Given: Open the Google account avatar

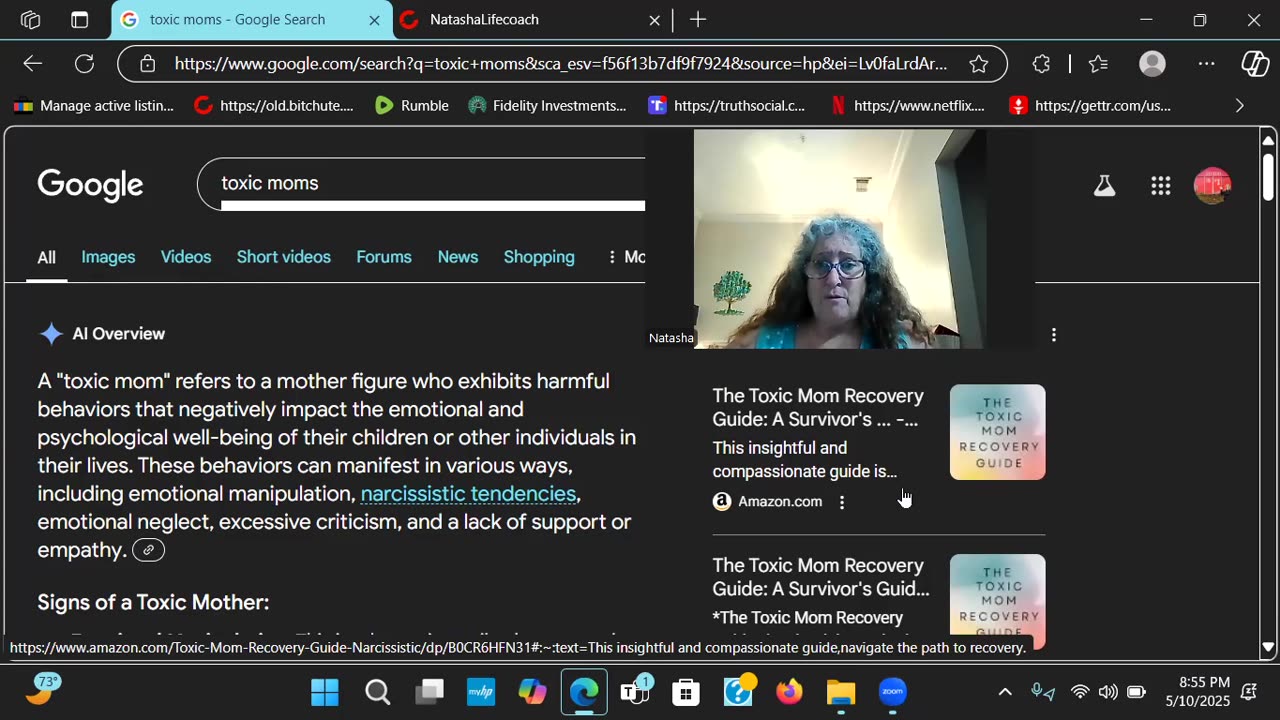Looking at the screenshot, I should pyautogui.click(x=1212, y=185).
